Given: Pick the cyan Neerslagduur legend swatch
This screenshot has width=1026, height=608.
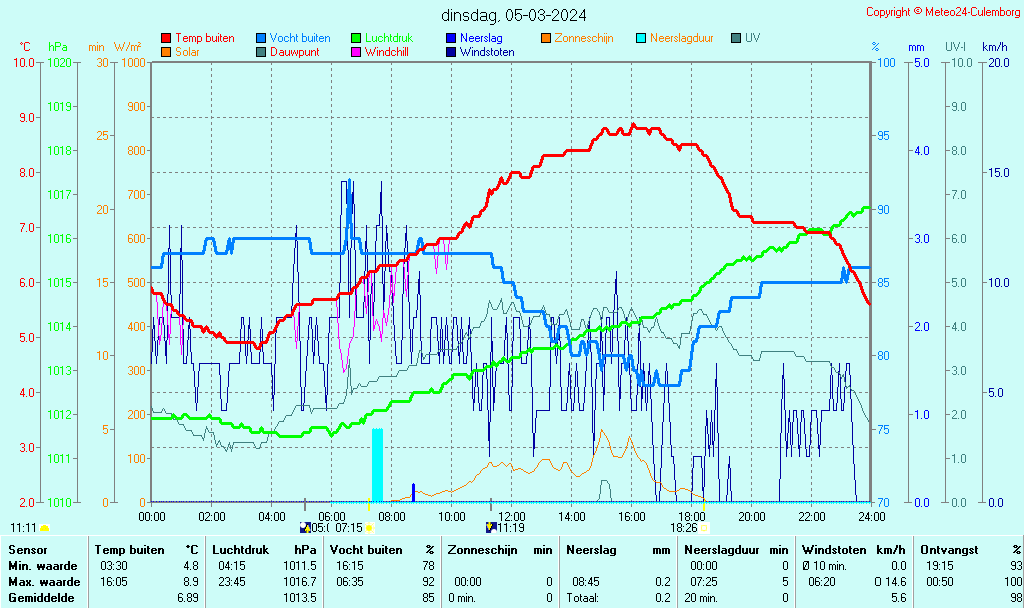Looking at the screenshot, I should (641, 38).
